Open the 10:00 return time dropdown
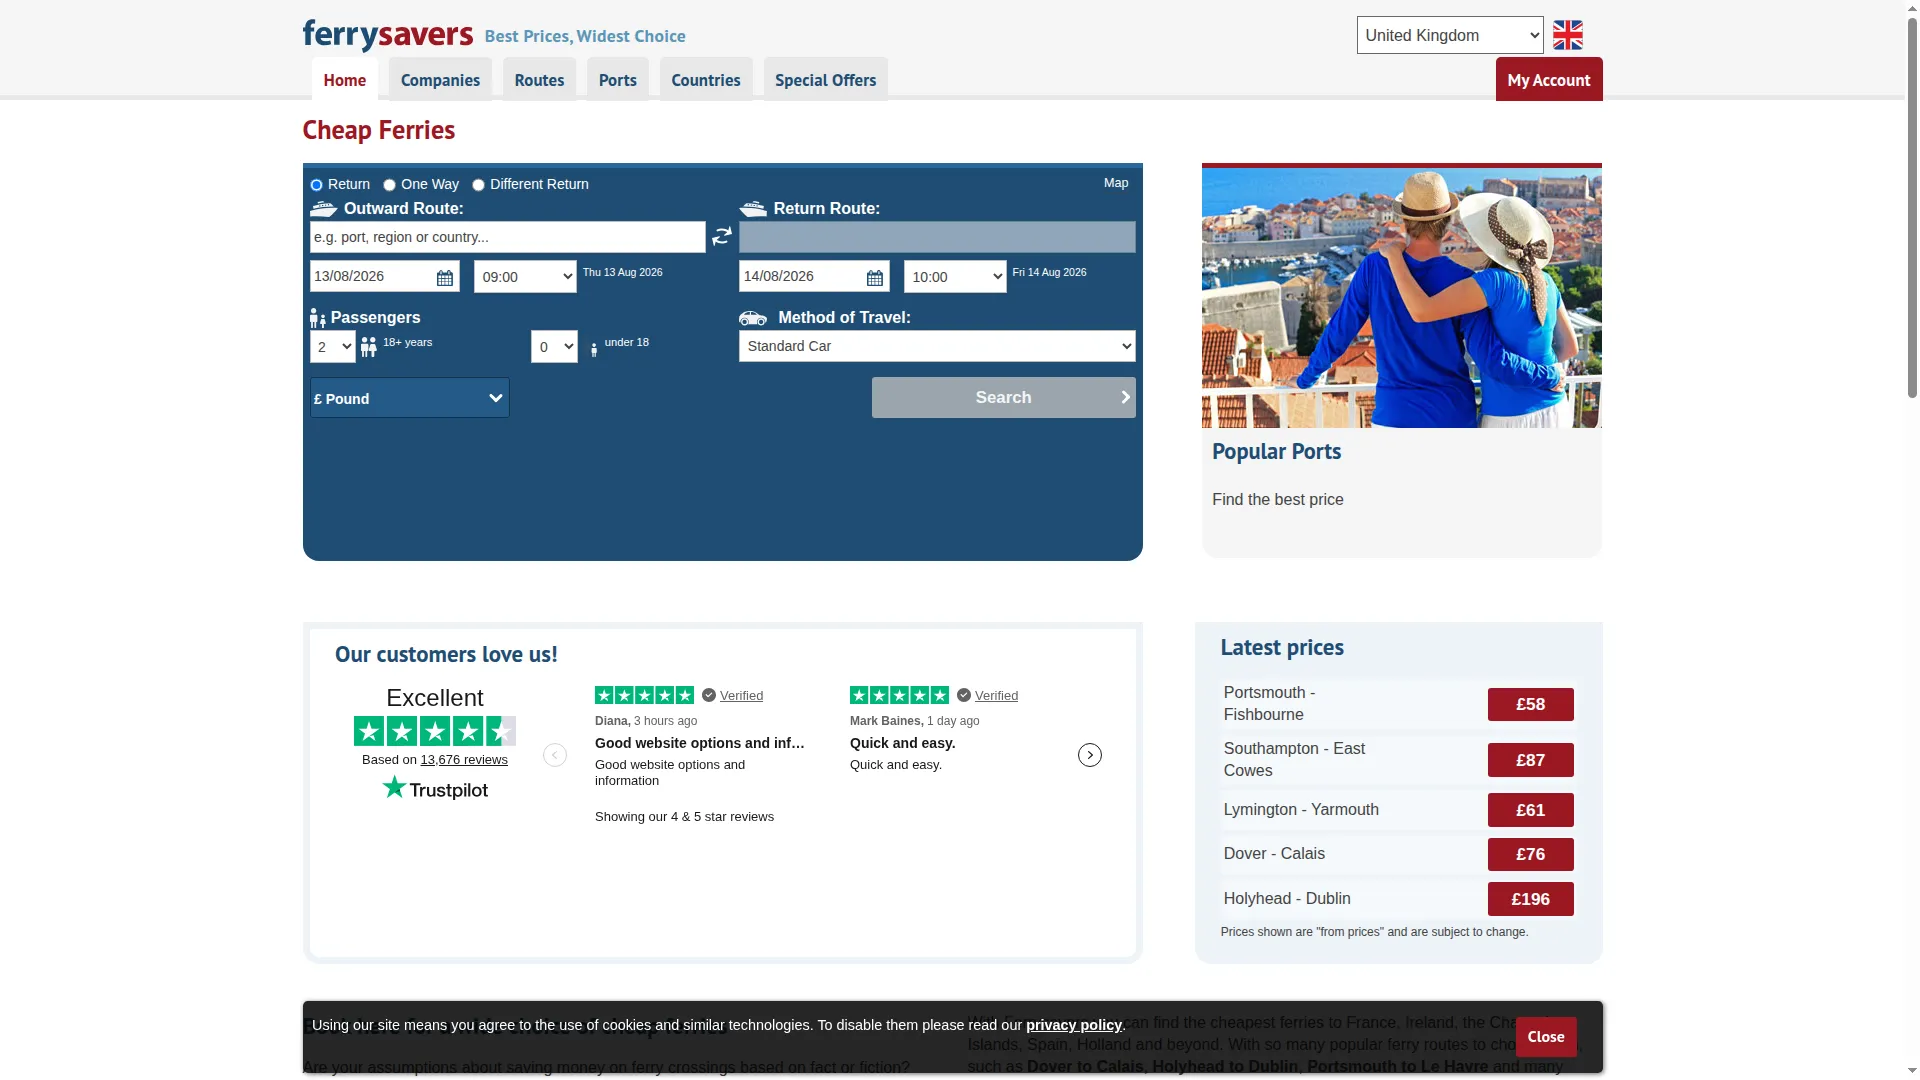The image size is (1920, 1080). click(955, 277)
